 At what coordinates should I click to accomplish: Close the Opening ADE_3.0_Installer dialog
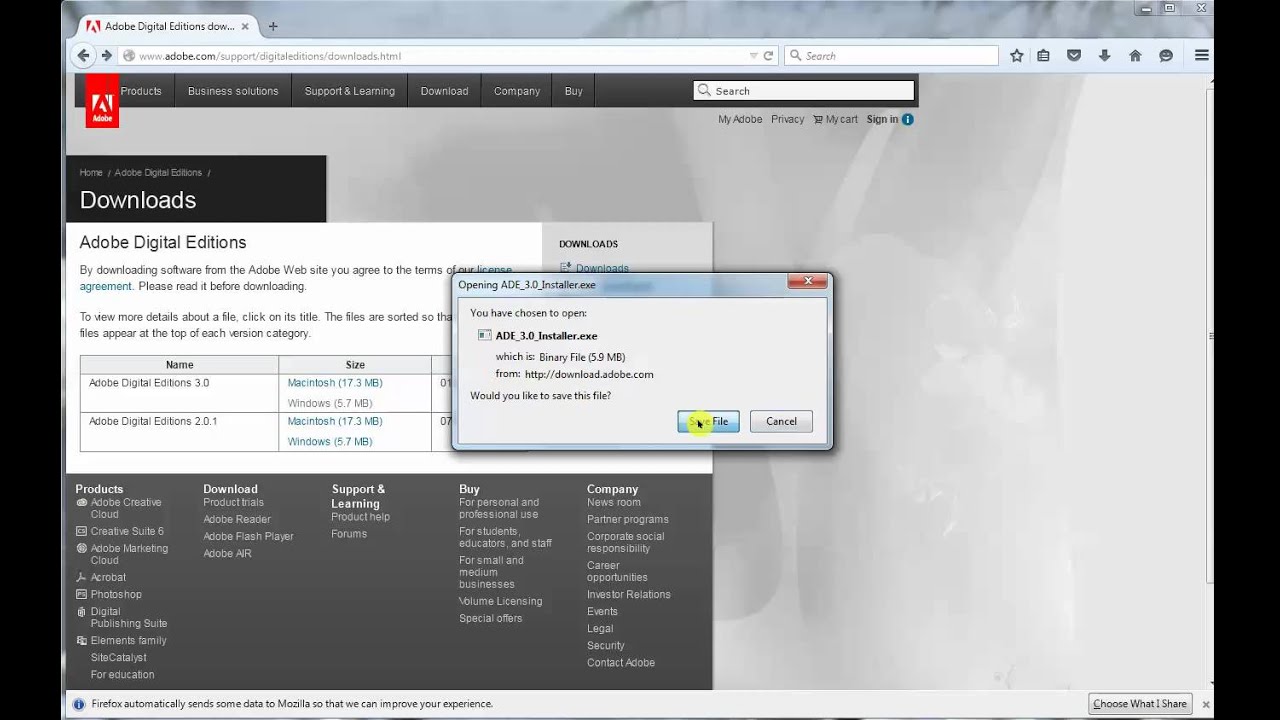click(x=807, y=282)
